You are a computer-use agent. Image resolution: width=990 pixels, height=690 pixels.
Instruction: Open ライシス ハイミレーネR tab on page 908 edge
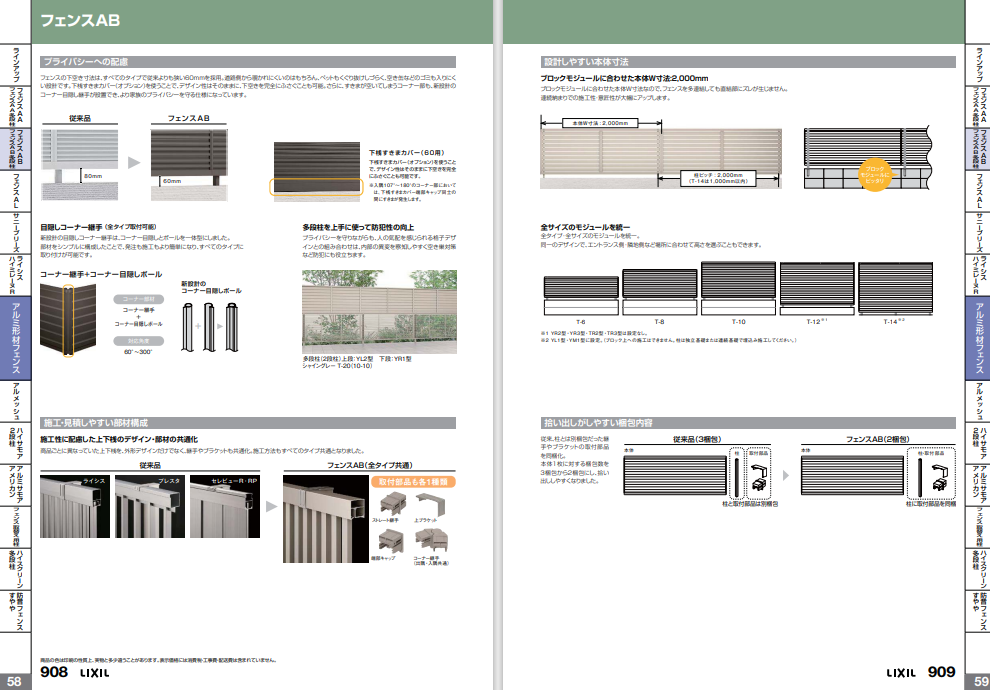point(15,275)
